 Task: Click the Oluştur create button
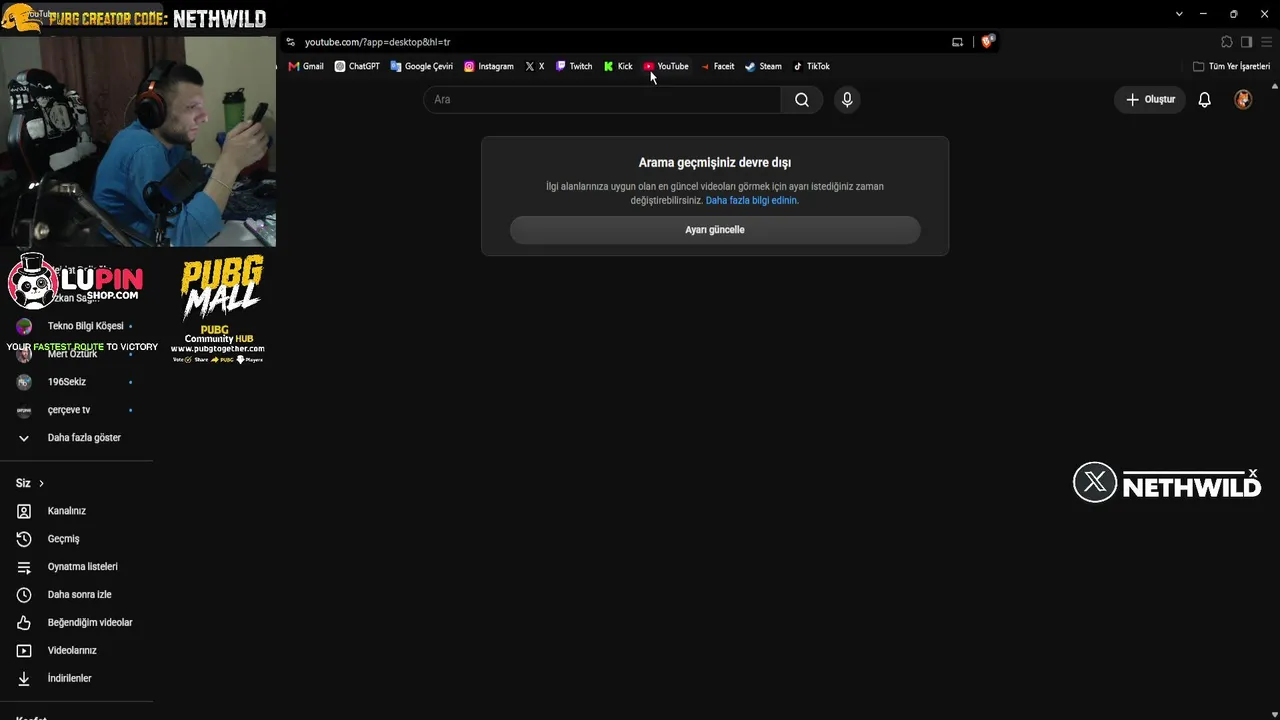[x=1150, y=100]
